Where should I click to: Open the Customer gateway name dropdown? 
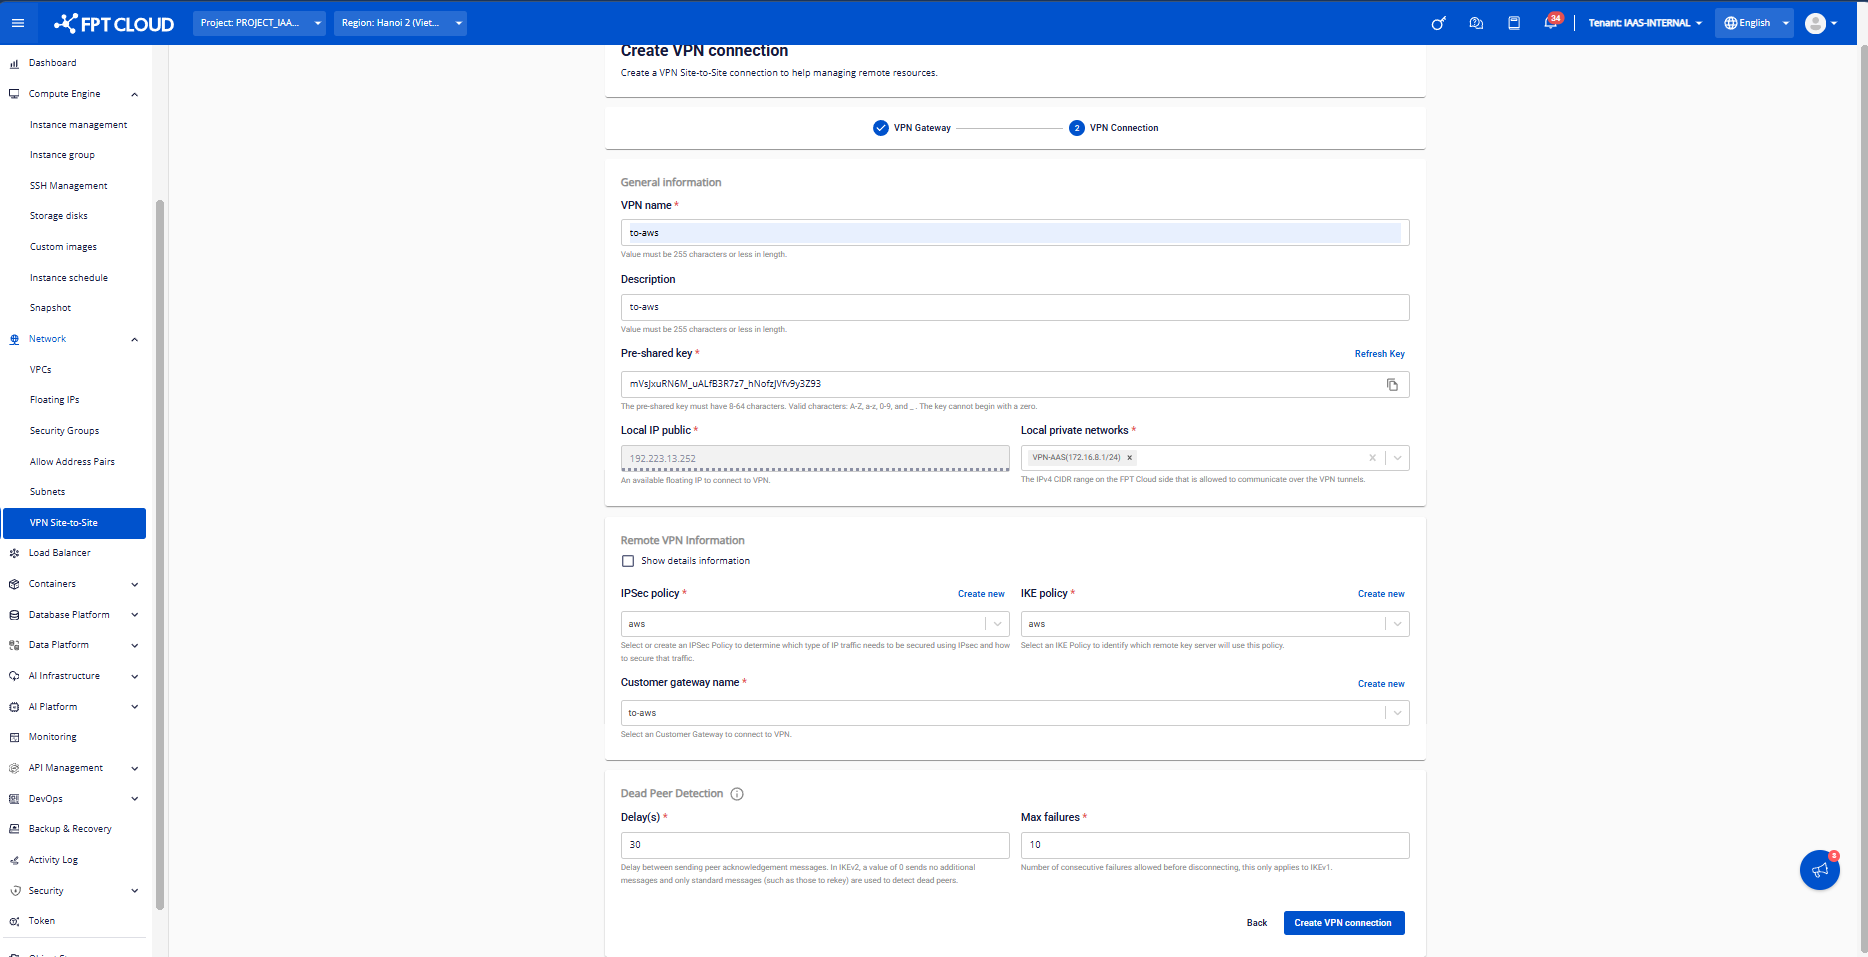(1015, 713)
